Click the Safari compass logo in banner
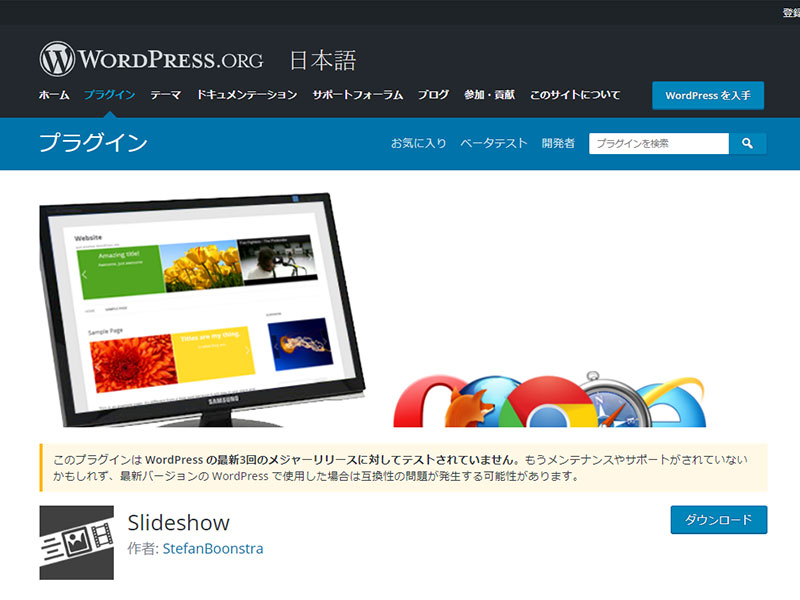Screen dimensions: 800x600 (x=612, y=400)
